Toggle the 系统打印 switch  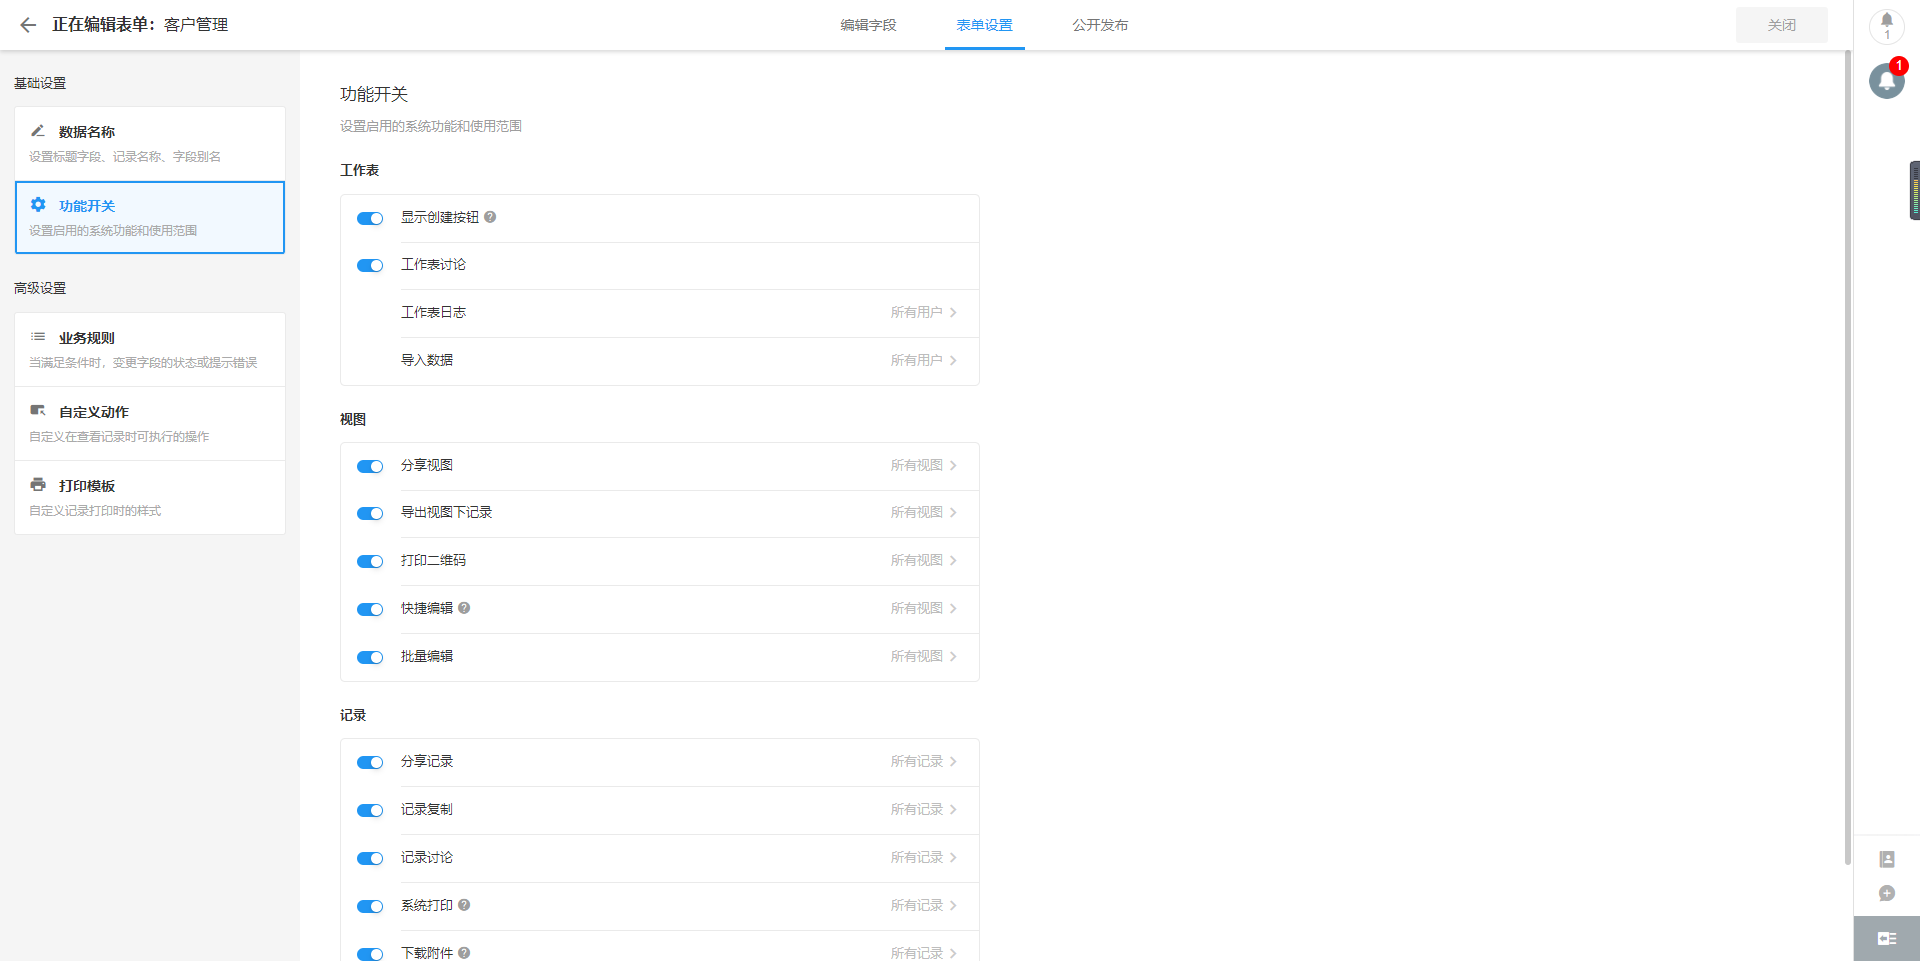pyautogui.click(x=370, y=906)
